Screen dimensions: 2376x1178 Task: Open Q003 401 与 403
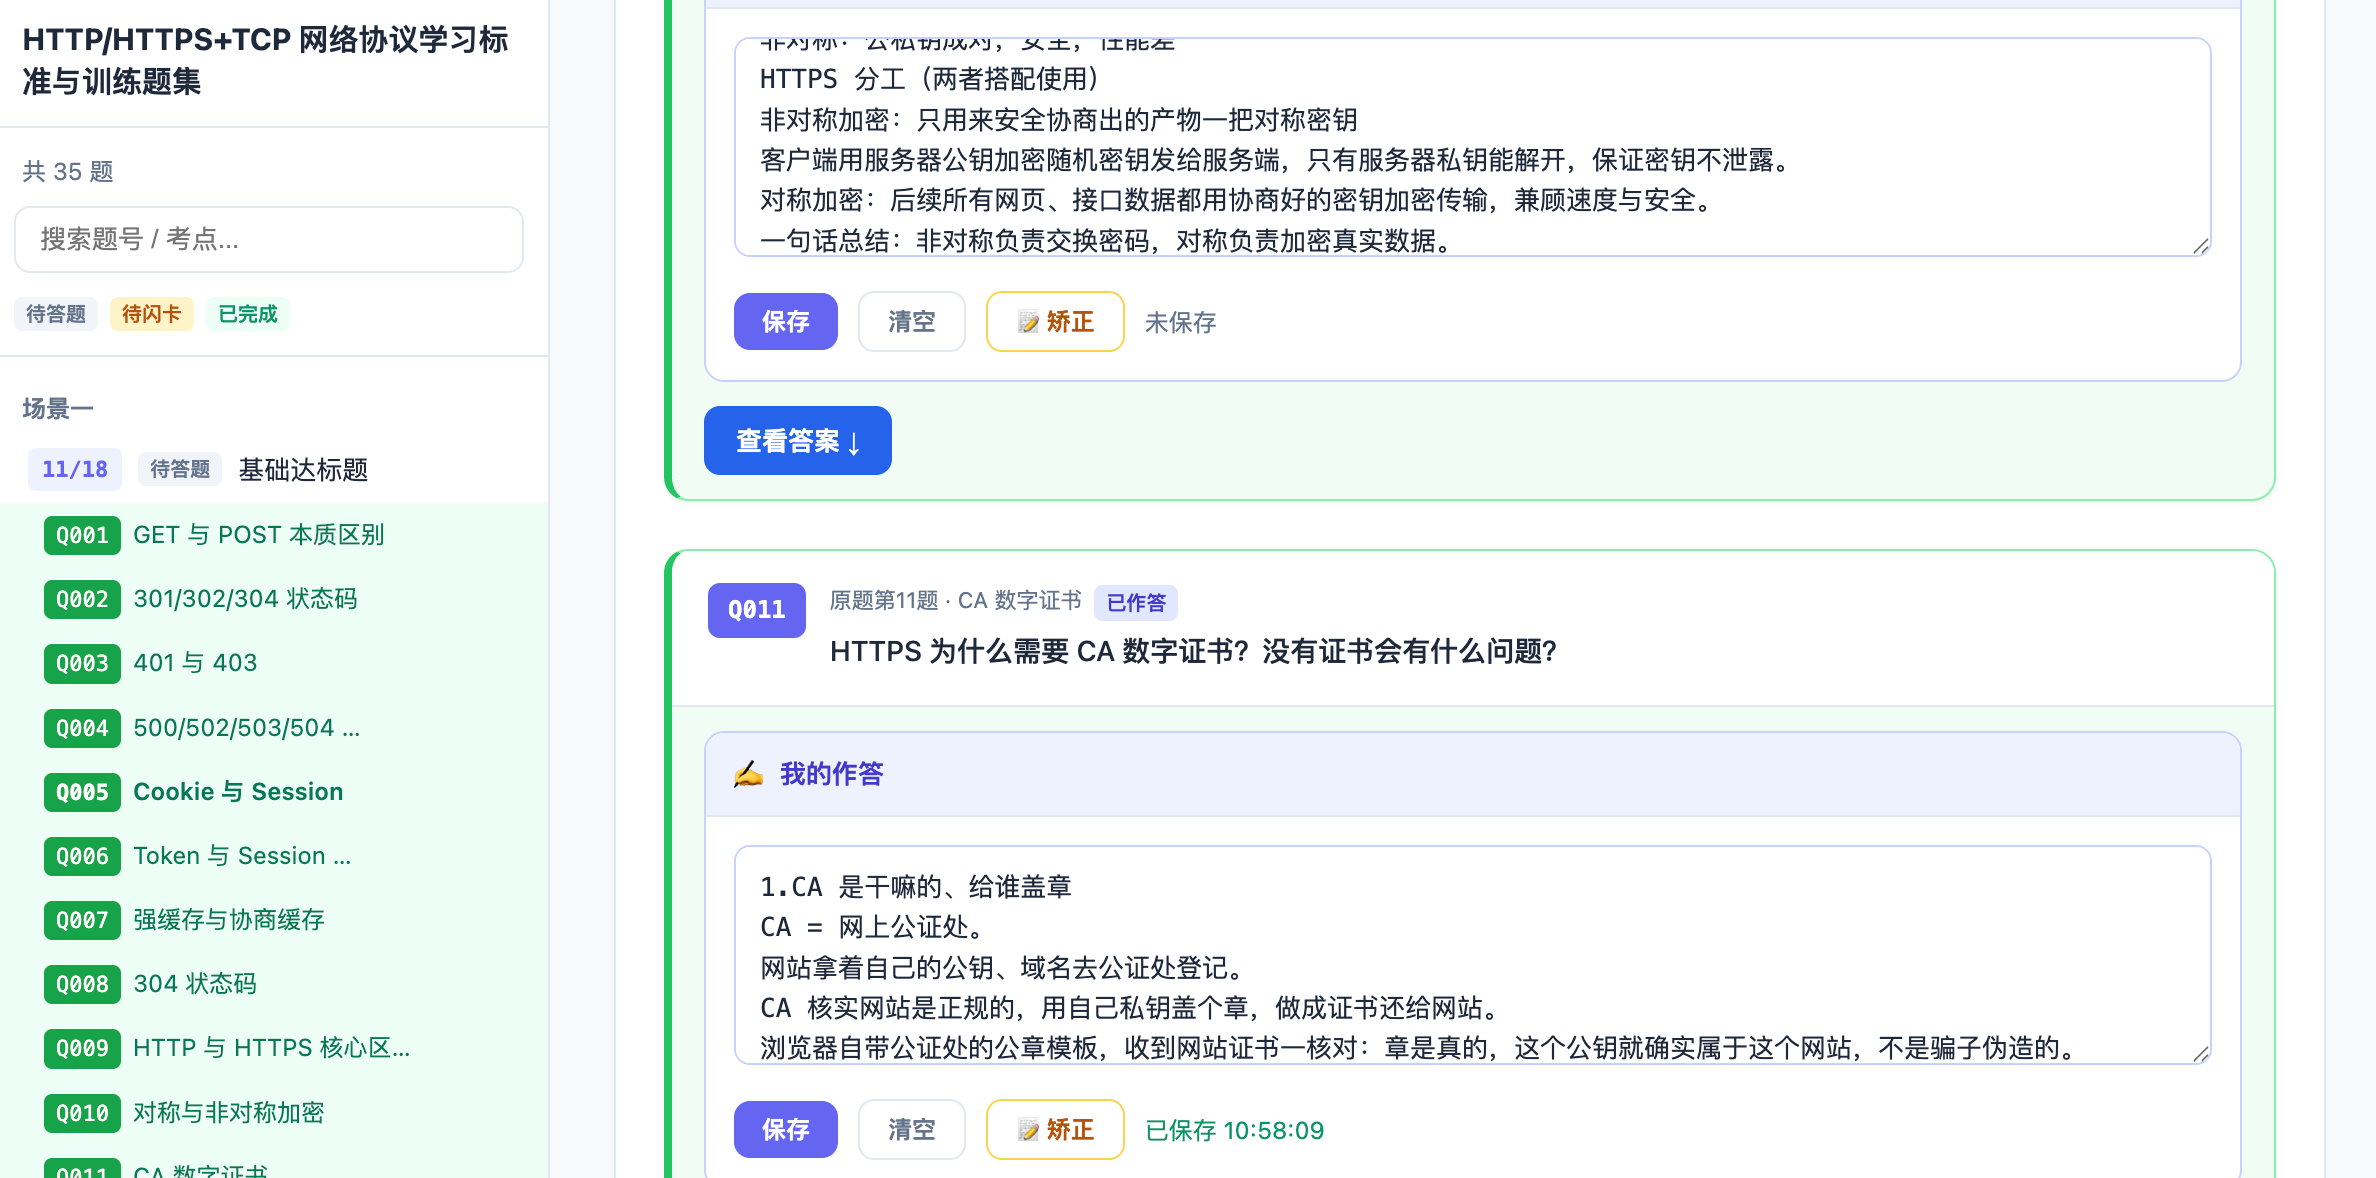pyautogui.click(x=274, y=663)
